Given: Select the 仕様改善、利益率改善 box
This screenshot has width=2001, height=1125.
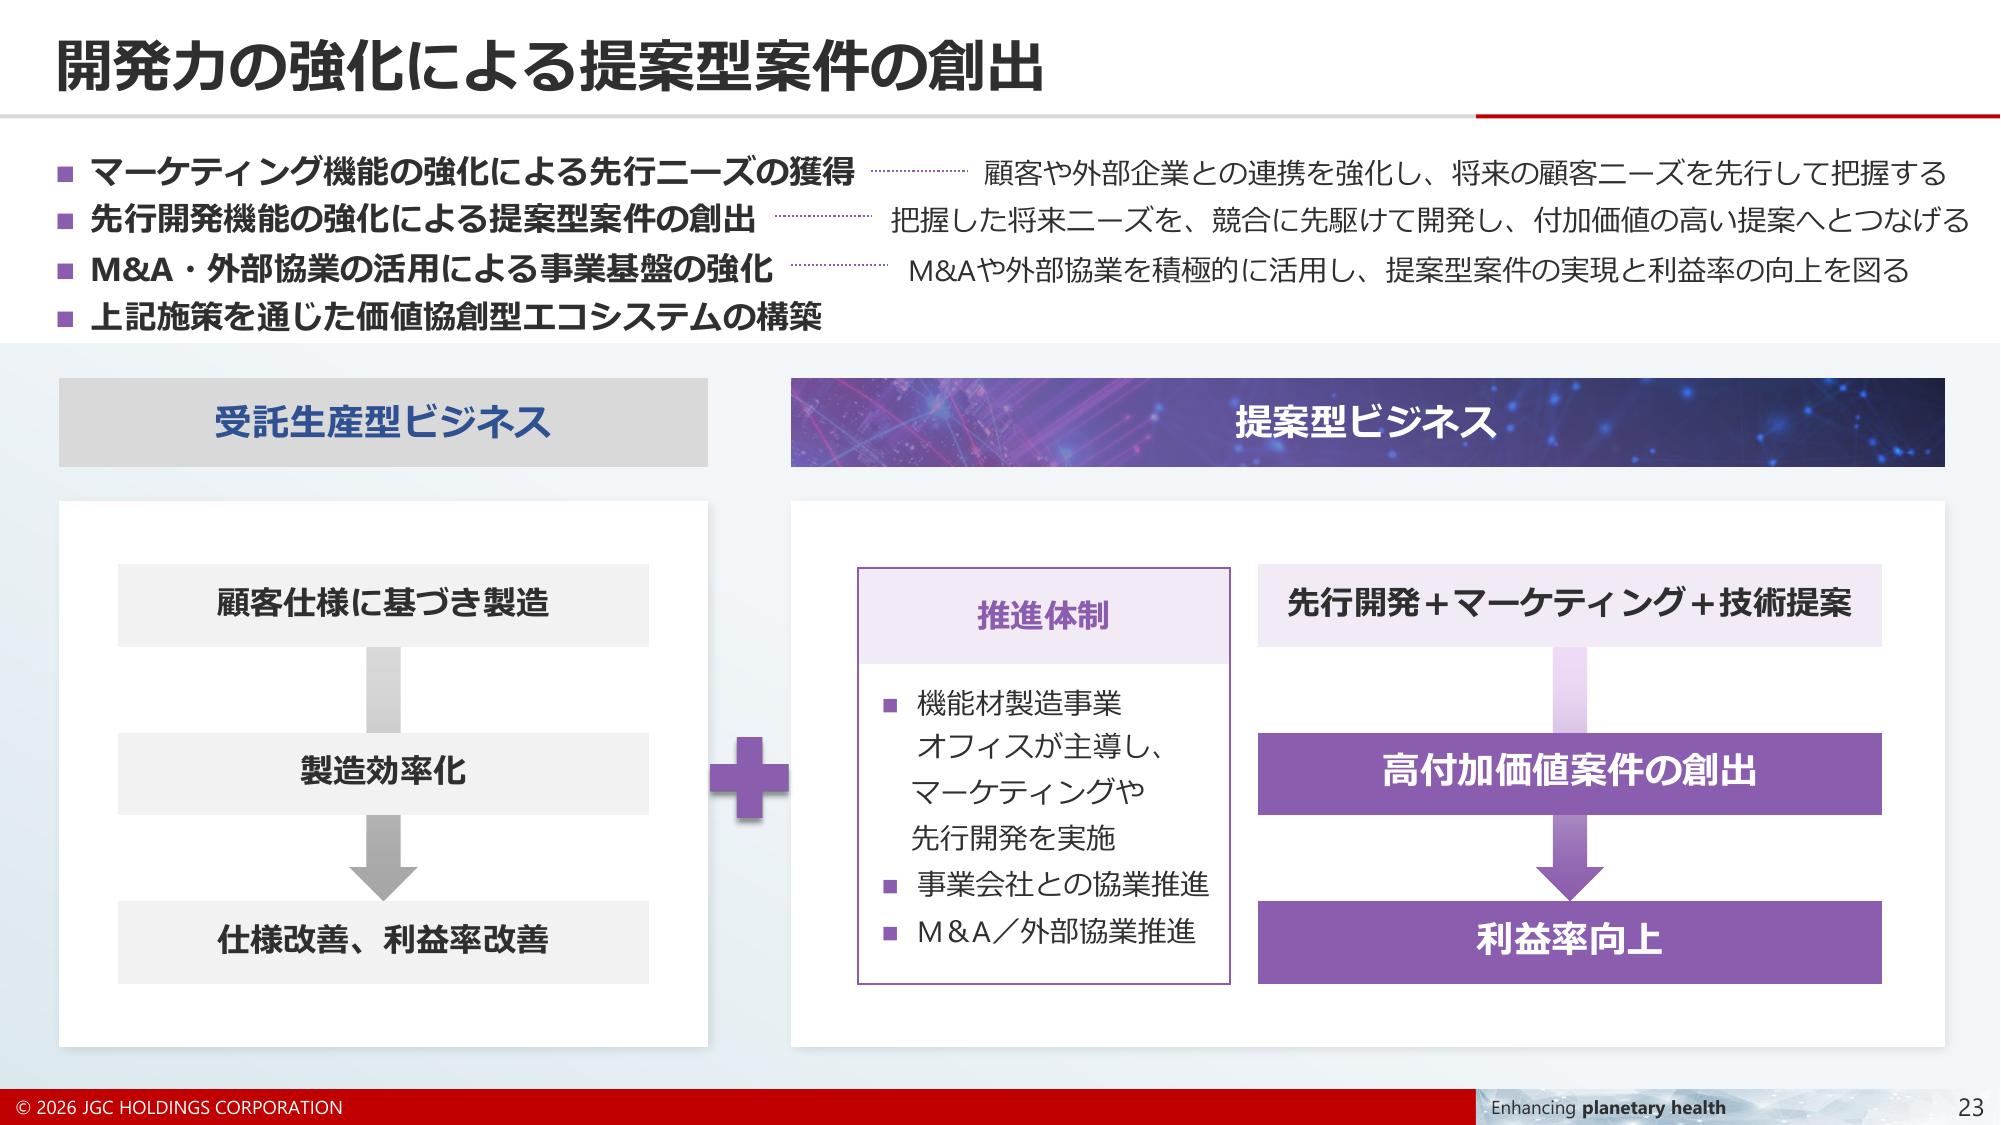Looking at the screenshot, I should tap(383, 942).
